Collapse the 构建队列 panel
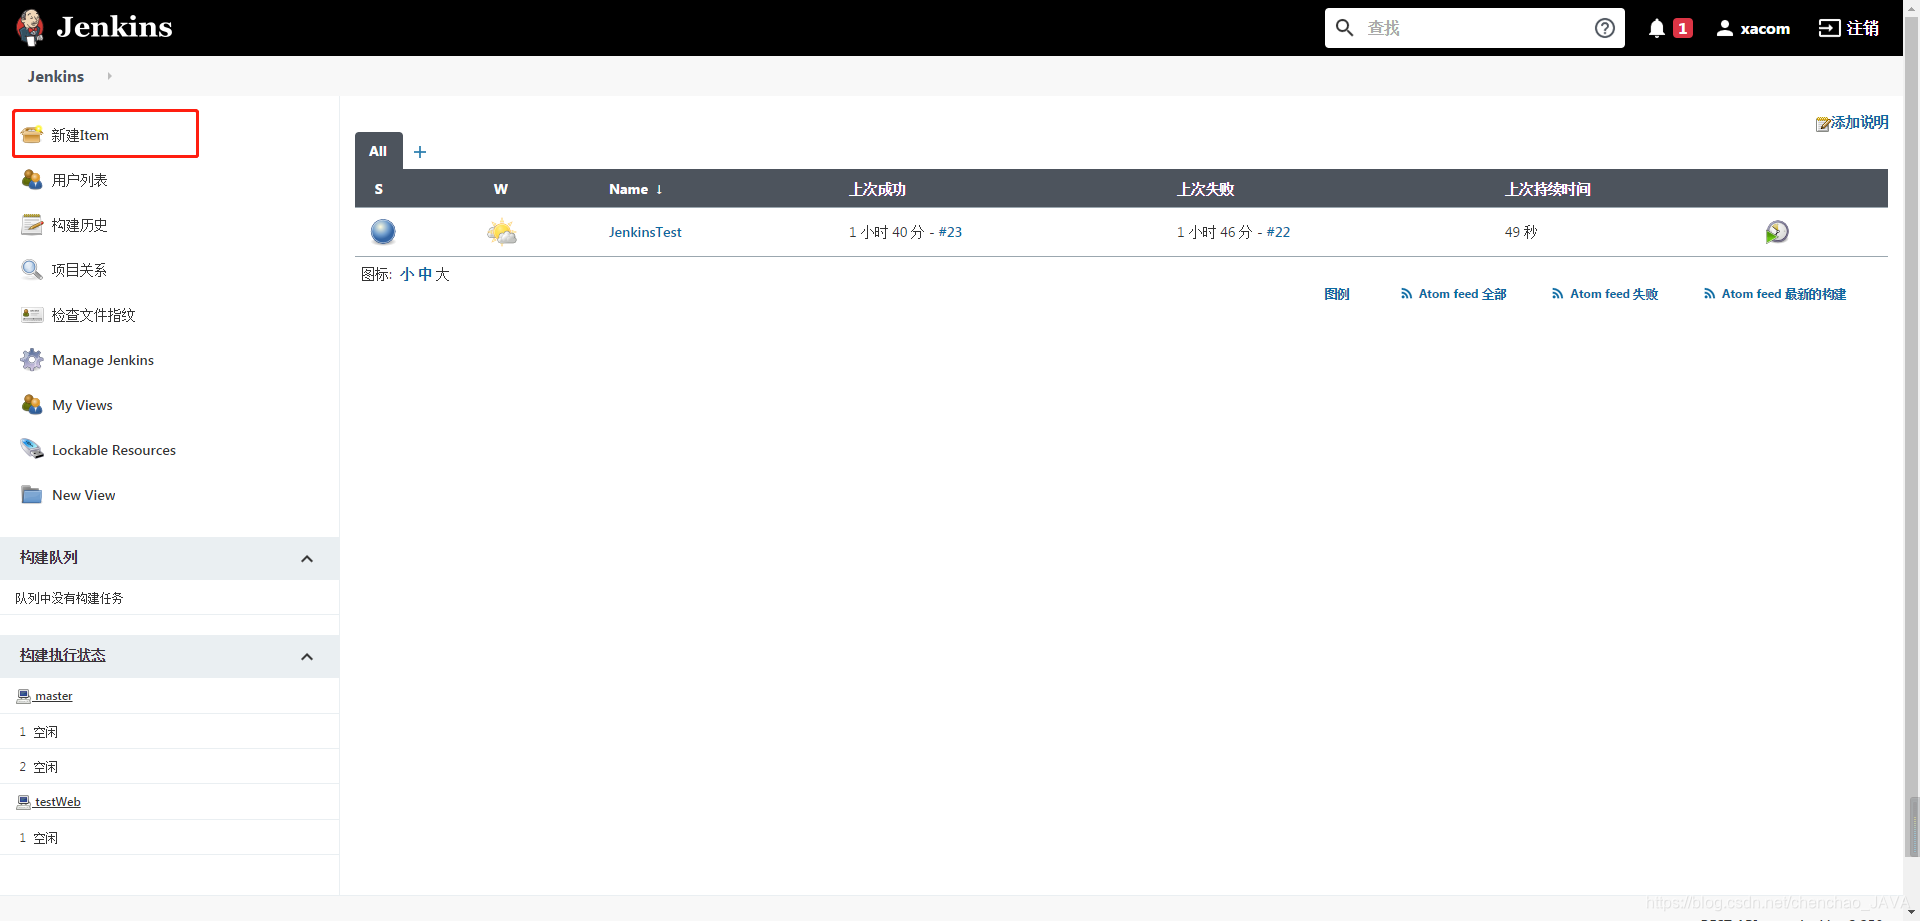This screenshot has height=921, width=1920. pyautogui.click(x=307, y=559)
